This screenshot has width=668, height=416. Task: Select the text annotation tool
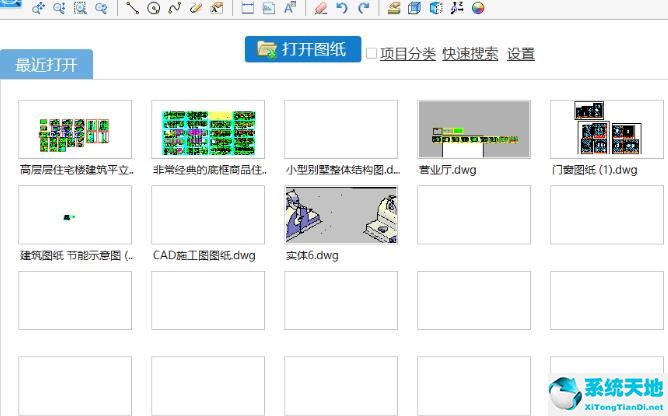[x=290, y=8]
